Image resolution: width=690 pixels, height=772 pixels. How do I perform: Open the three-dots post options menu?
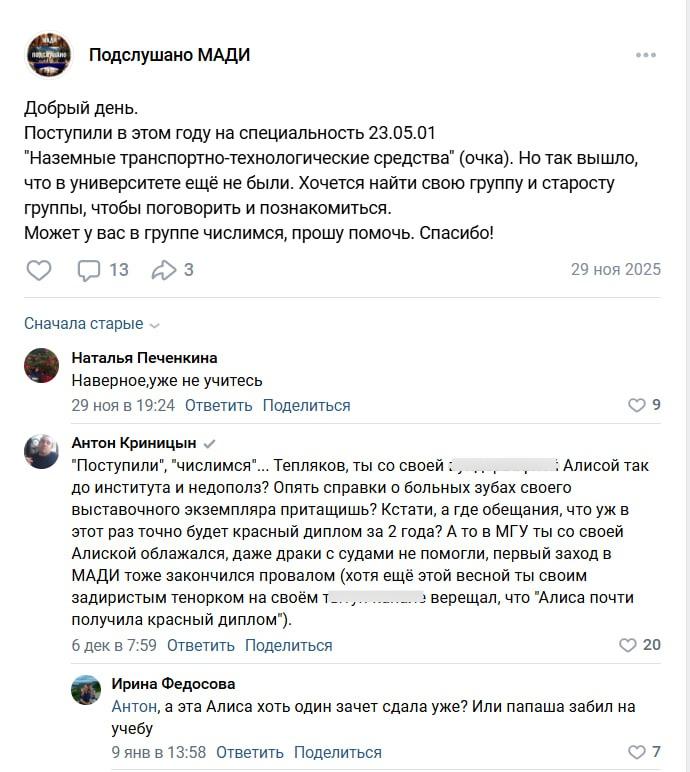click(x=646, y=55)
